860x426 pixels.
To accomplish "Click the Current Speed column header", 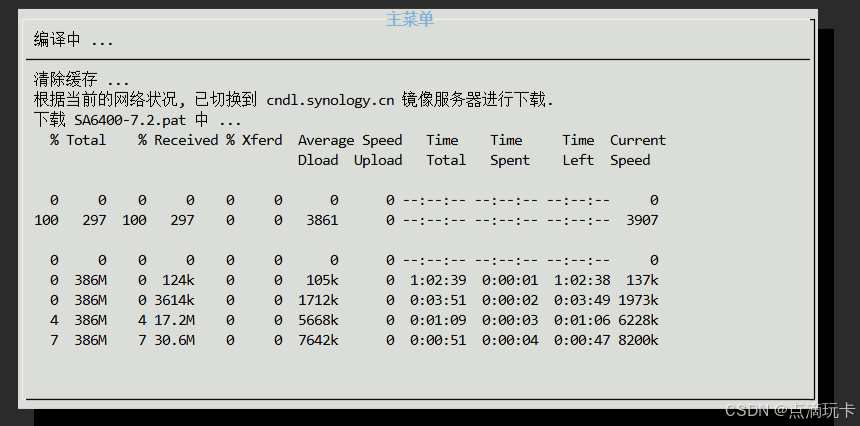I will 638,150.
